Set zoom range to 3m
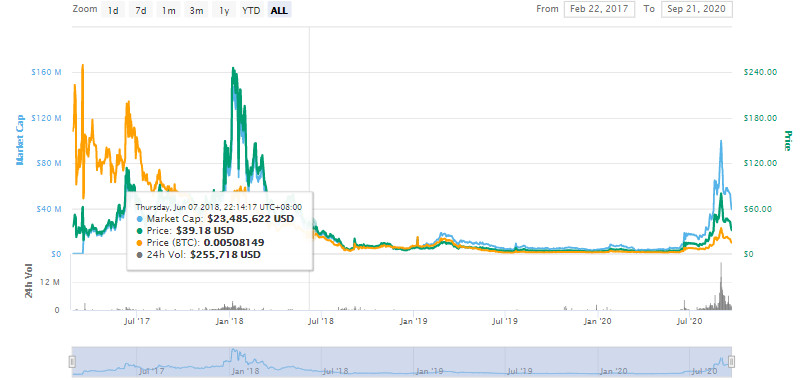This screenshot has width=800, height=380. (196, 10)
